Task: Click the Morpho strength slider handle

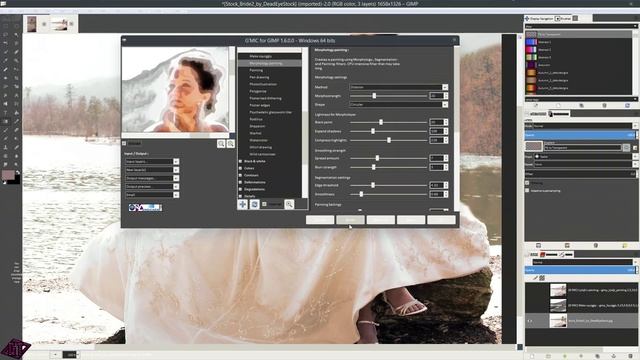Action: [x=374, y=96]
